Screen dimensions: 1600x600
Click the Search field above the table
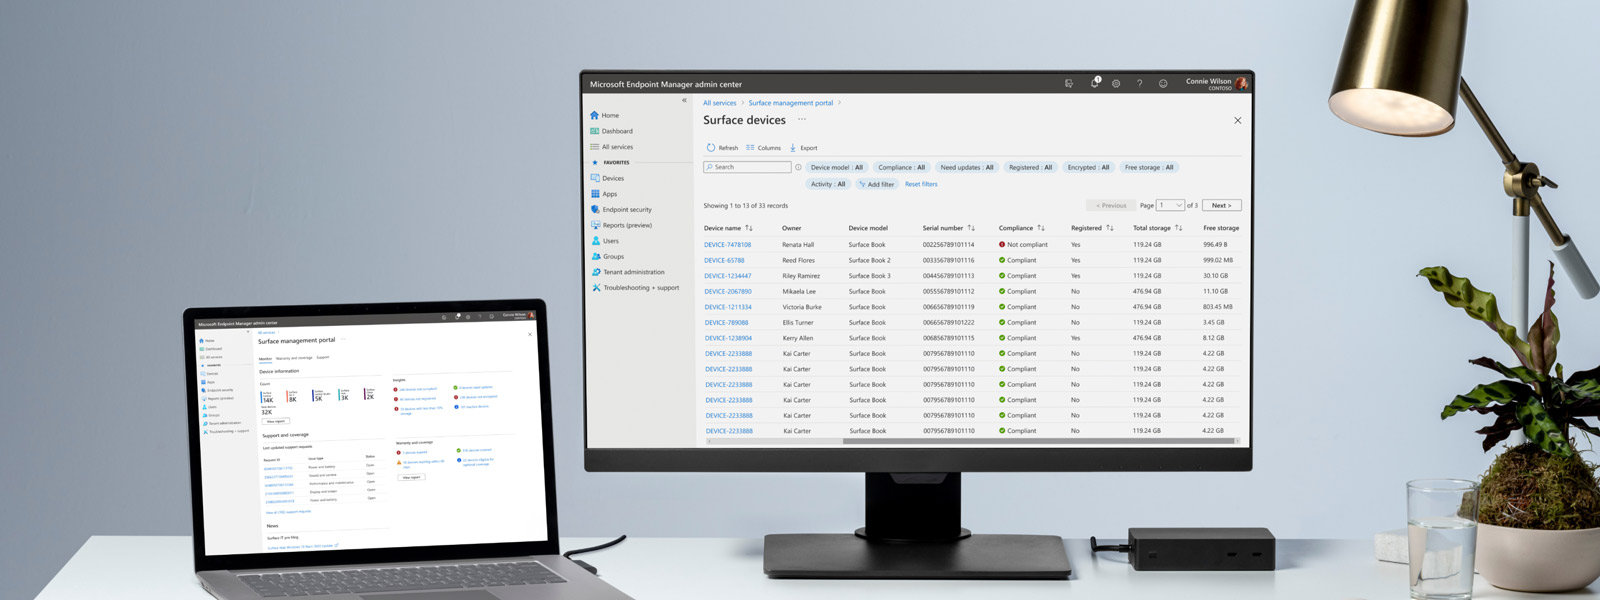click(750, 167)
